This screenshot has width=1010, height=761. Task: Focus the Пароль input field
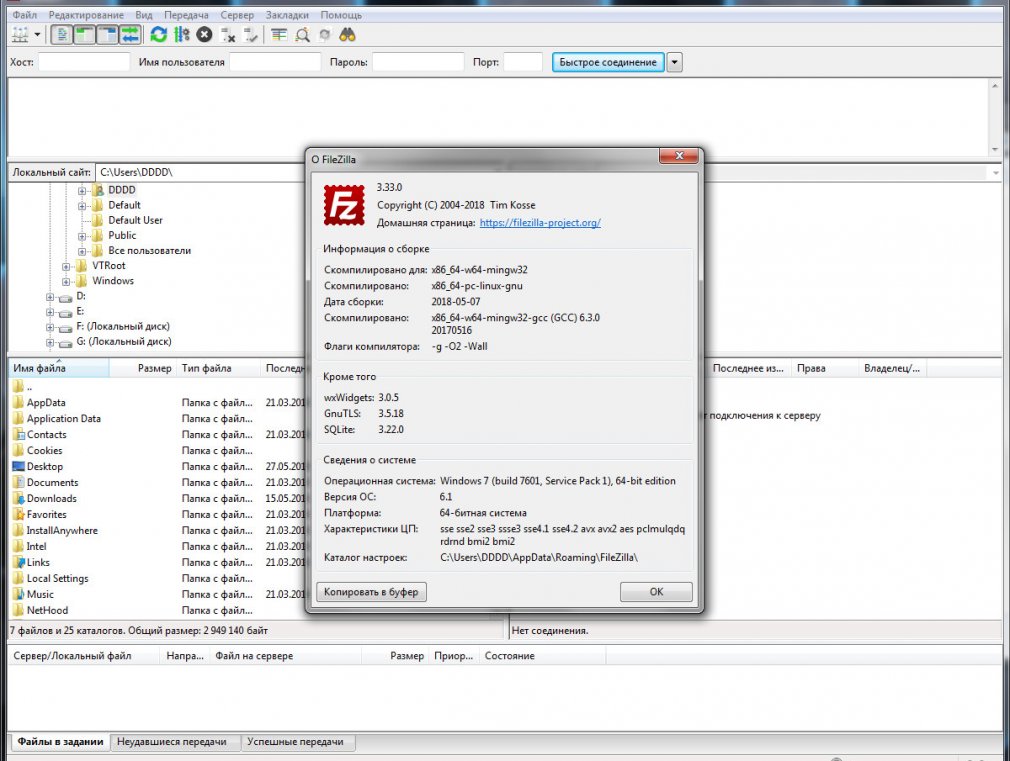pyautogui.click(x=418, y=62)
